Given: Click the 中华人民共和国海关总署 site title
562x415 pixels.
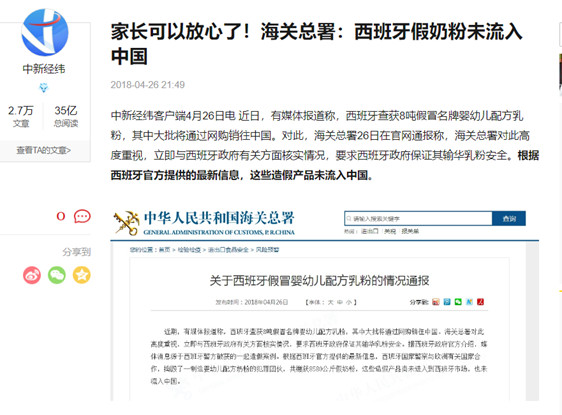Looking at the screenshot, I should click(219, 218).
